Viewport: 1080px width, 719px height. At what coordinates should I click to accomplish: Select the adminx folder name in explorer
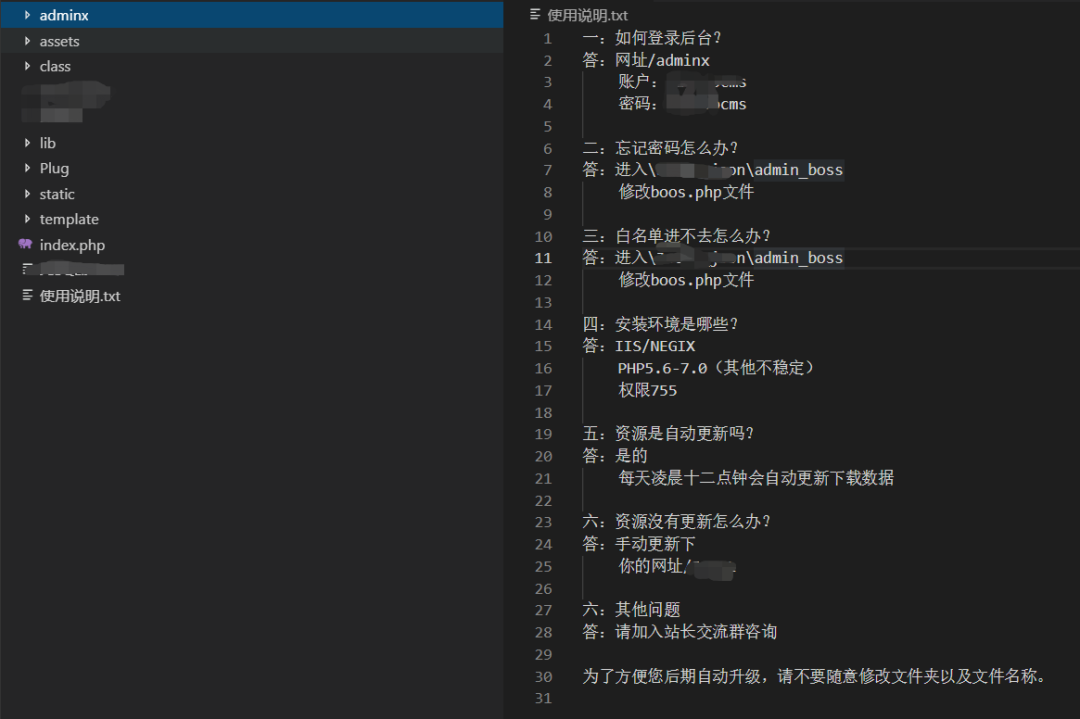pyautogui.click(x=64, y=15)
